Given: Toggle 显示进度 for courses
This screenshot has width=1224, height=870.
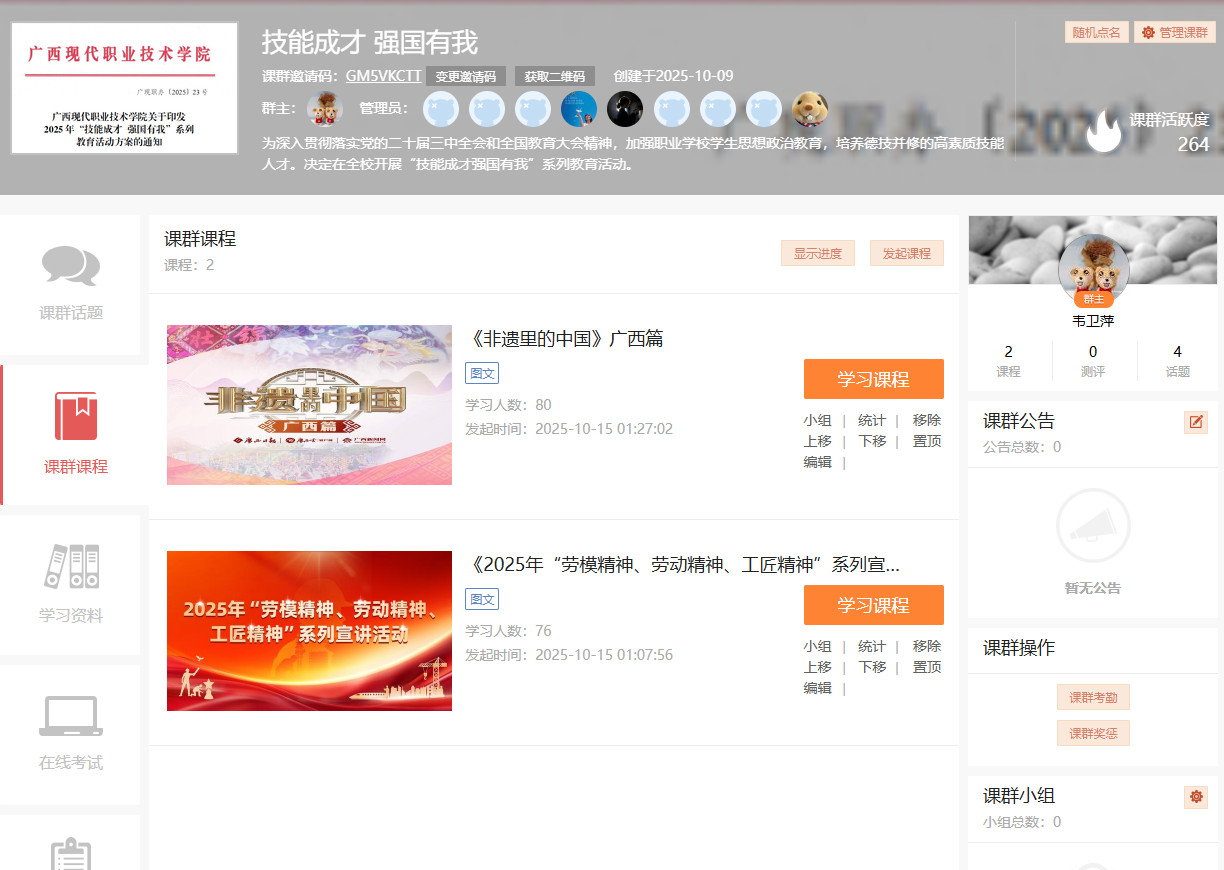Looking at the screenshot, I should point(817,254).
